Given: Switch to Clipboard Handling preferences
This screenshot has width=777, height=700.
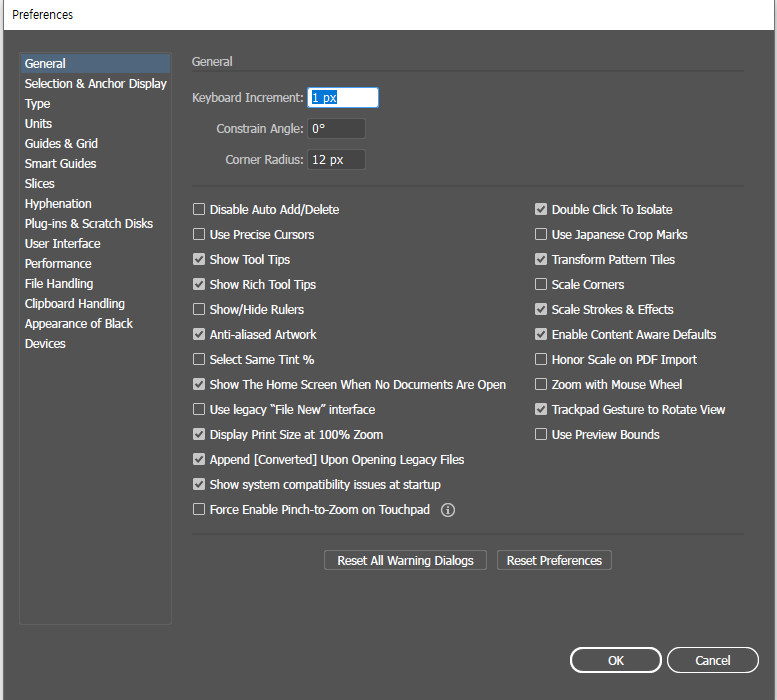Looking at the screenshot, I should [96, 304].
